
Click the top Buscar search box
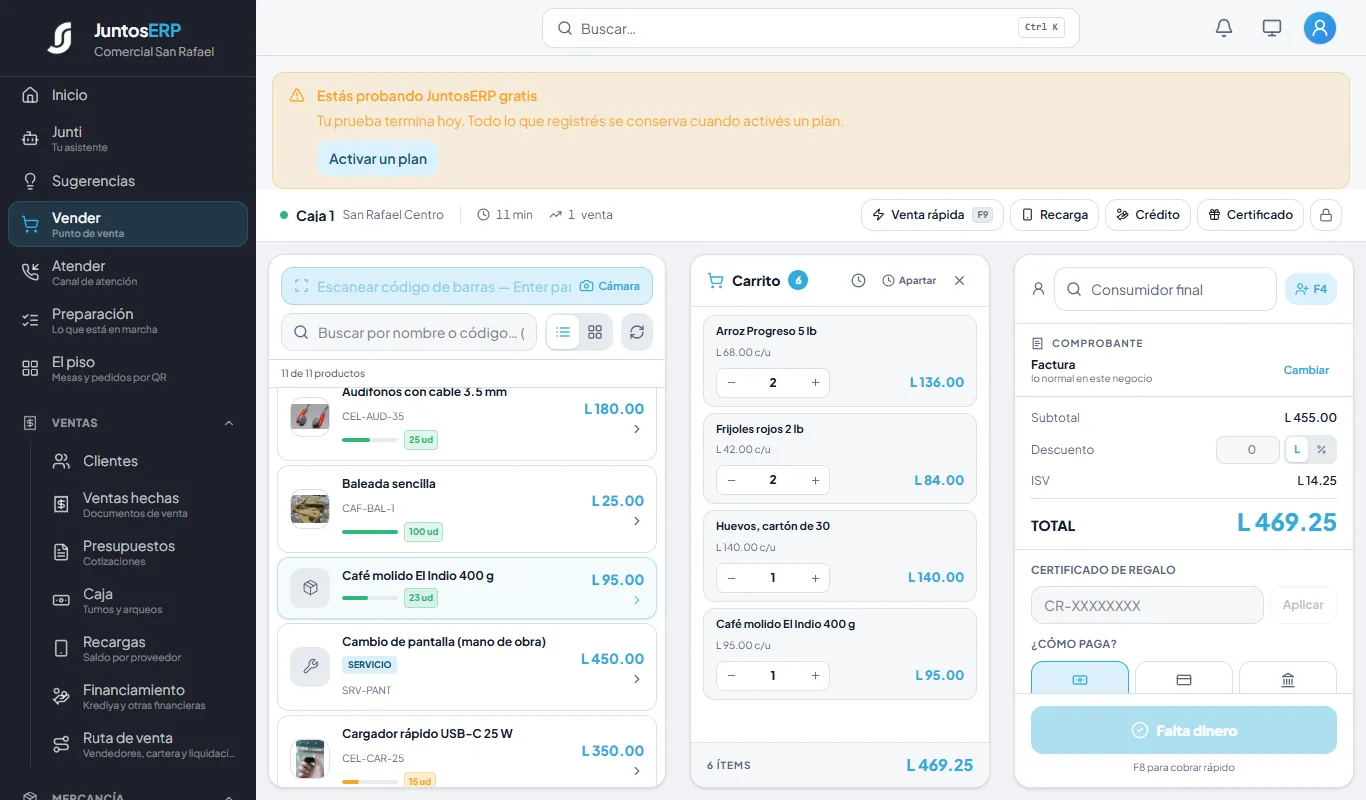tap(810, 28)
